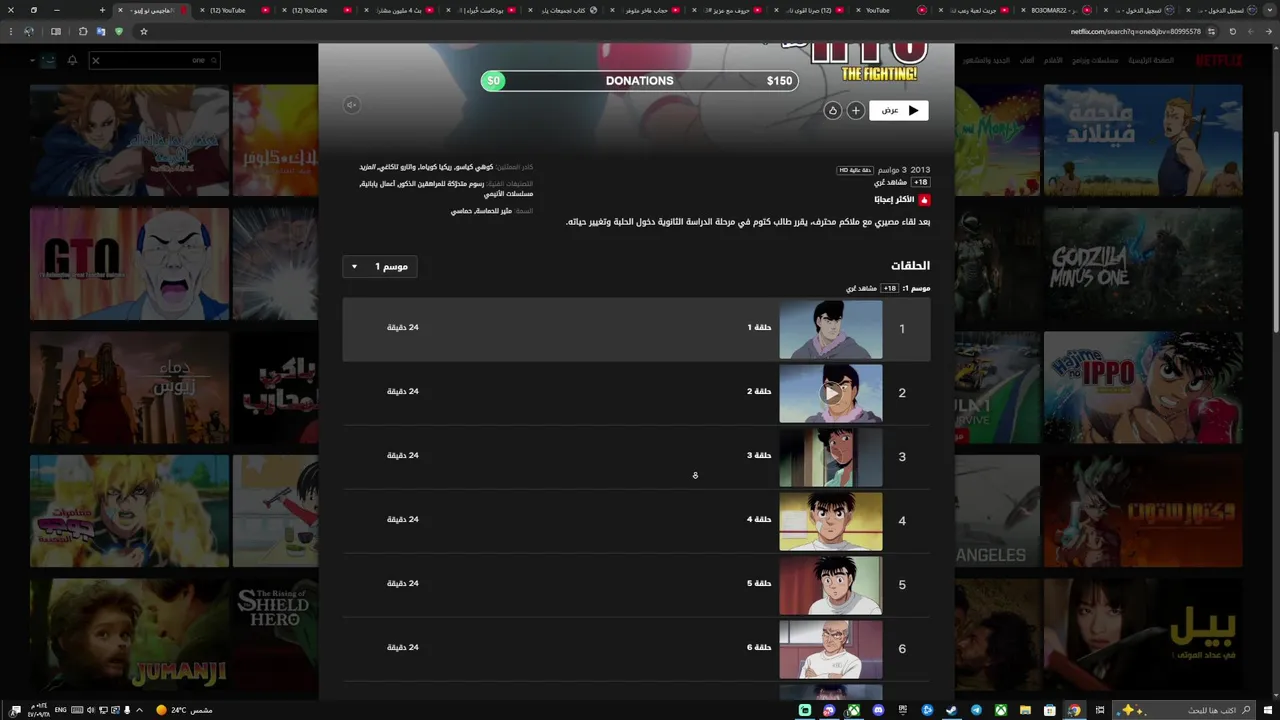Click the browser address bar URL
Screen dimensions: 1280x720
pos(1135,31)
